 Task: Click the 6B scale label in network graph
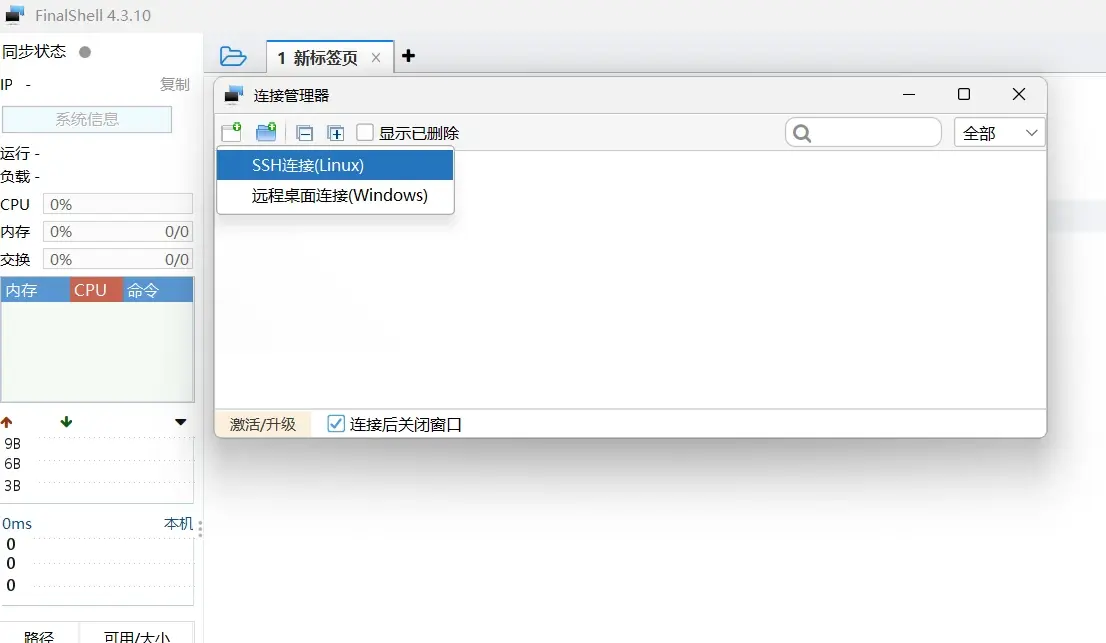point(13,464)
